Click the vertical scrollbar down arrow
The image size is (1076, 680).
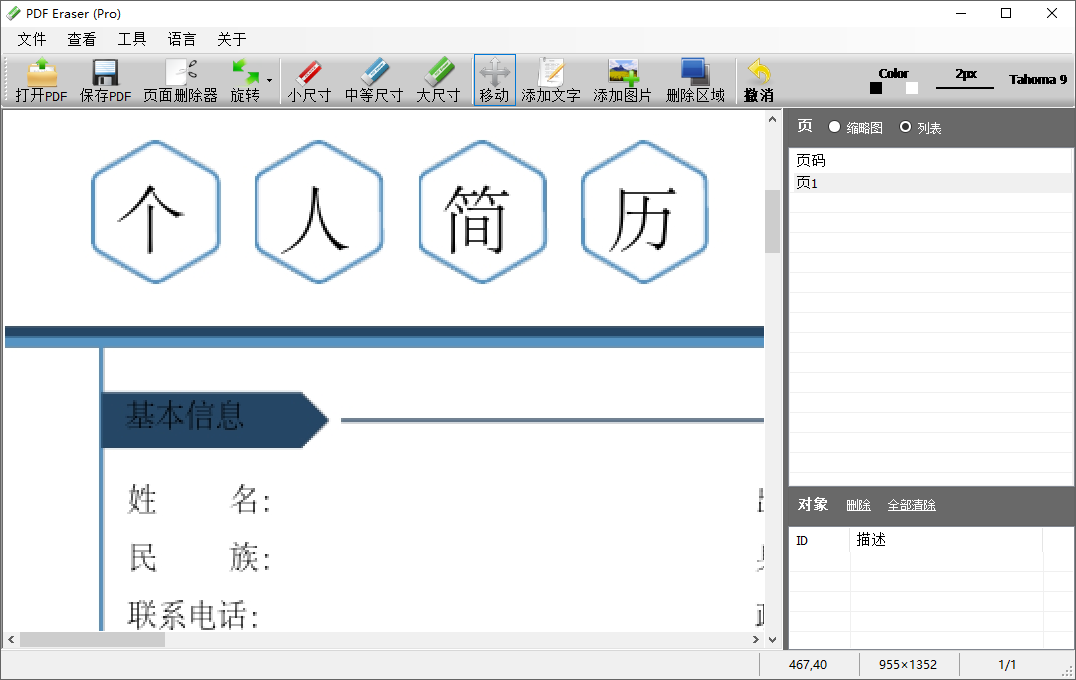tap(772, 640)
